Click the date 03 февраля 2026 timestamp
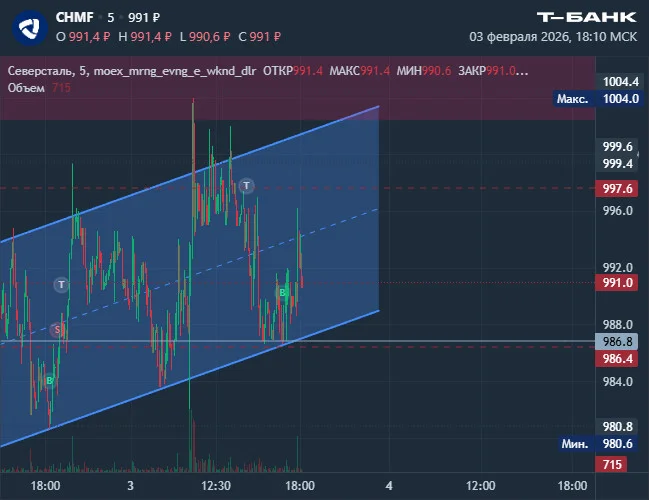The image size is (649, 500). pos(553,37)
